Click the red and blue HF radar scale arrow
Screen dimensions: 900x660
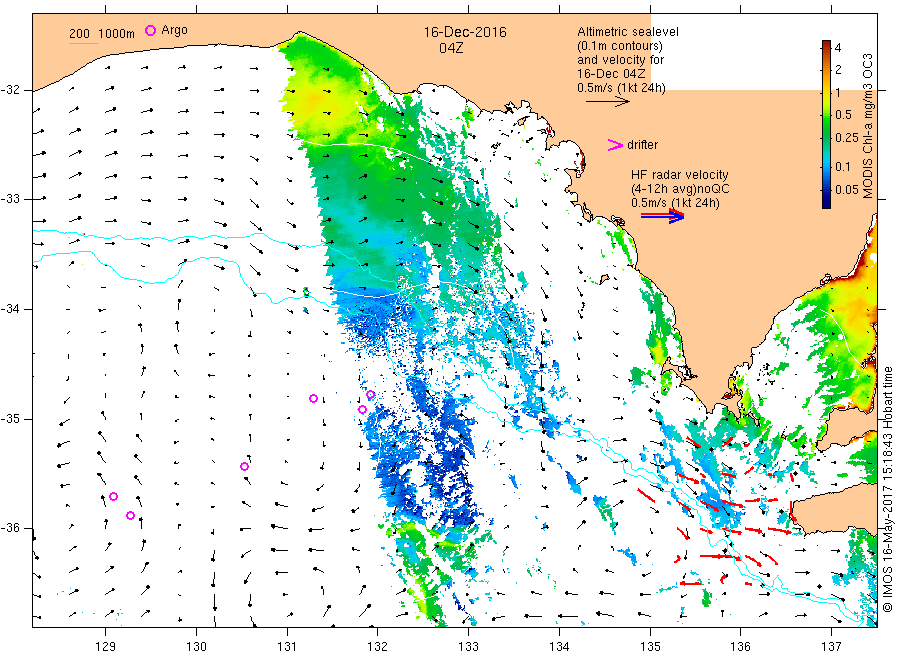[662, 216]
